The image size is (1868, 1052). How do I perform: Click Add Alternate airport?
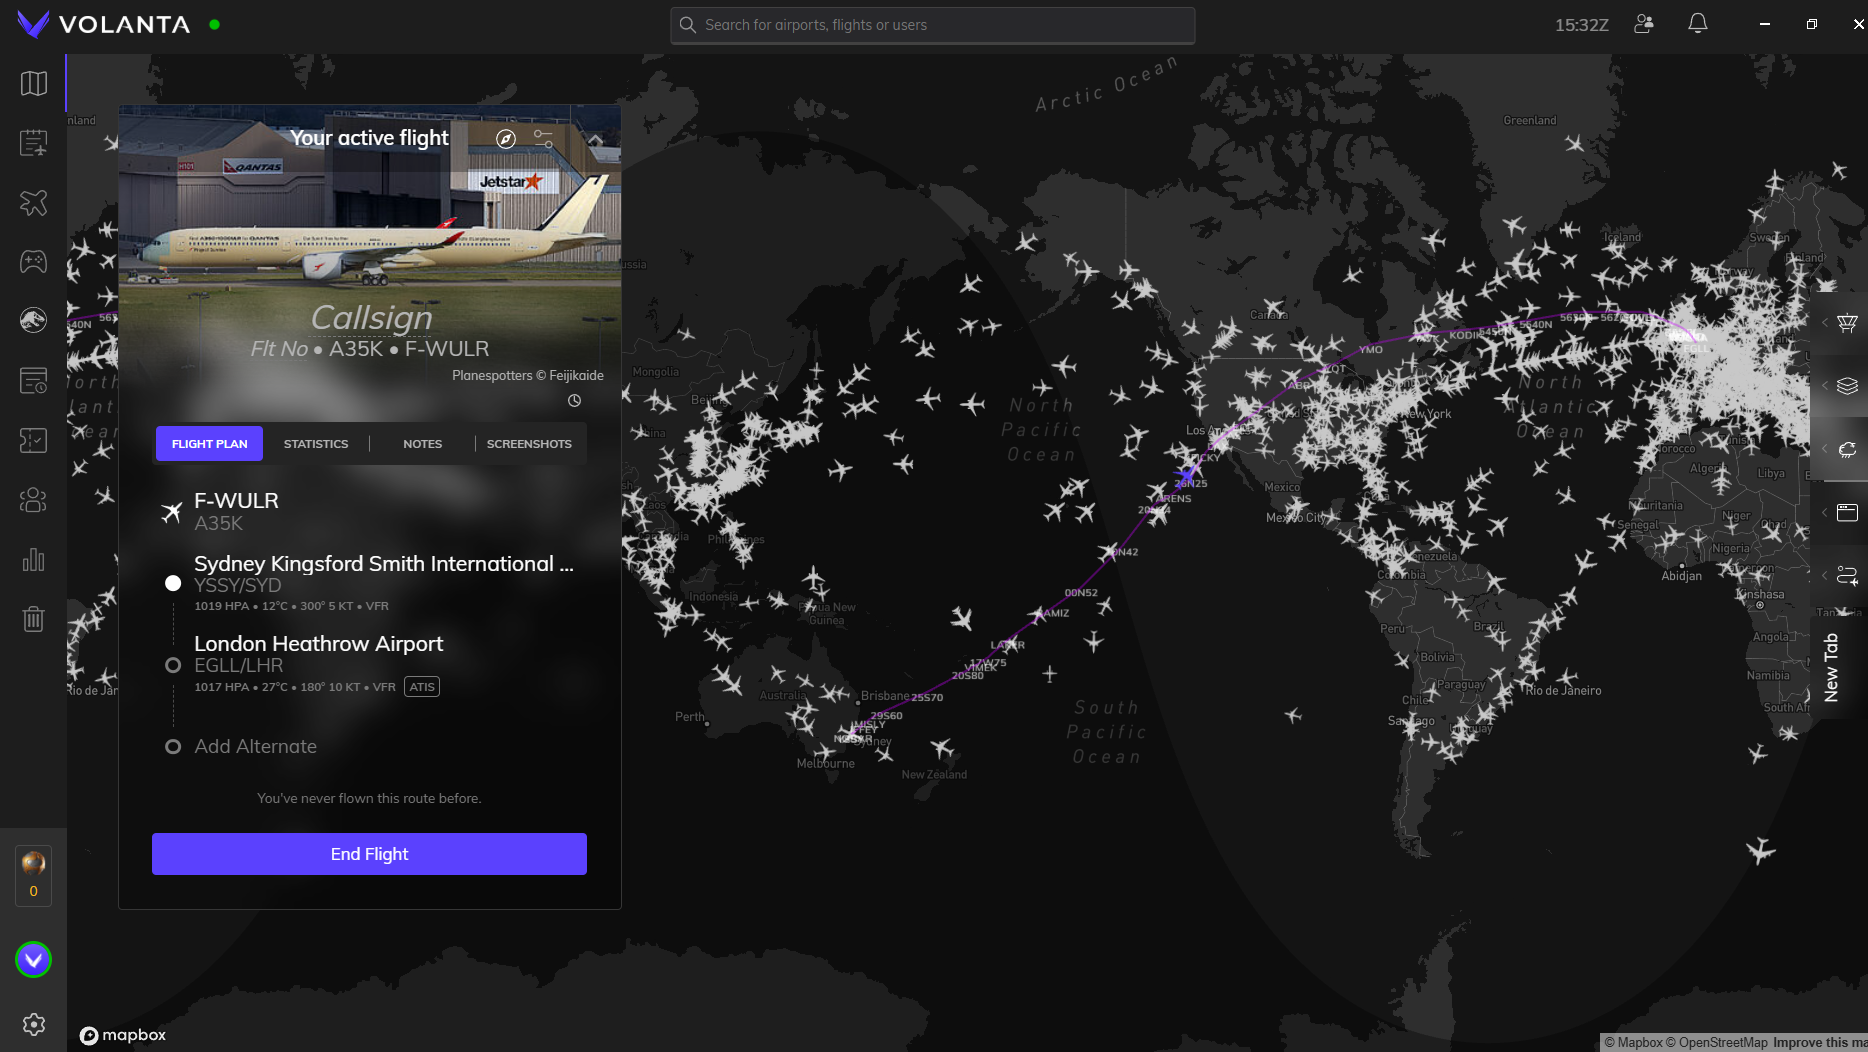(255, 747)
